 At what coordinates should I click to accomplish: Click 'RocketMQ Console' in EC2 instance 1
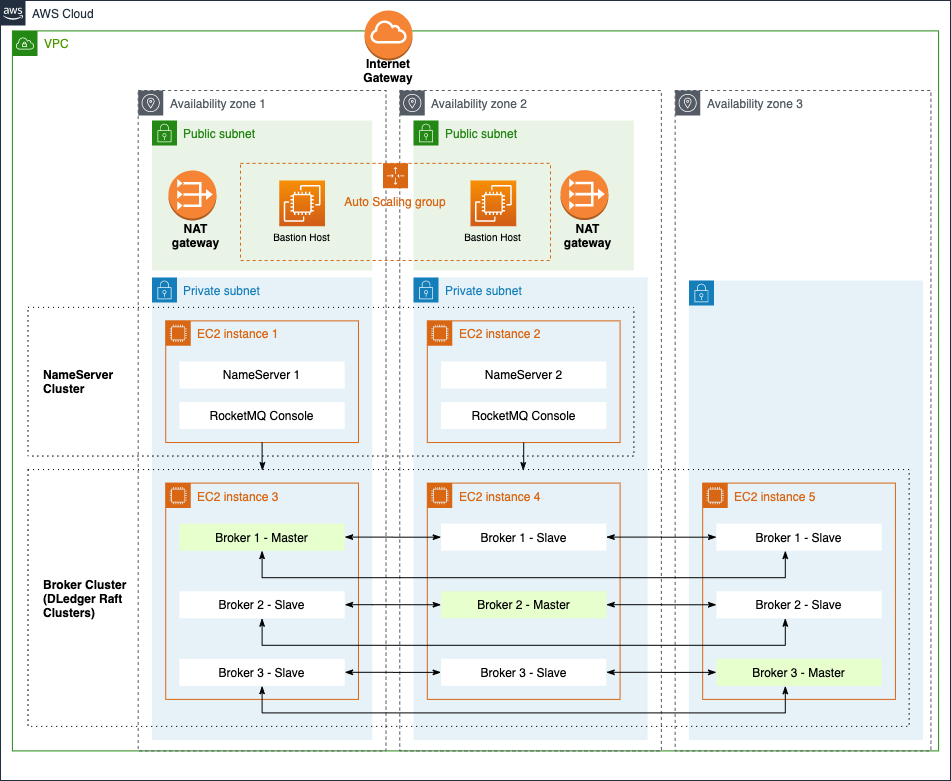[262, 416]
